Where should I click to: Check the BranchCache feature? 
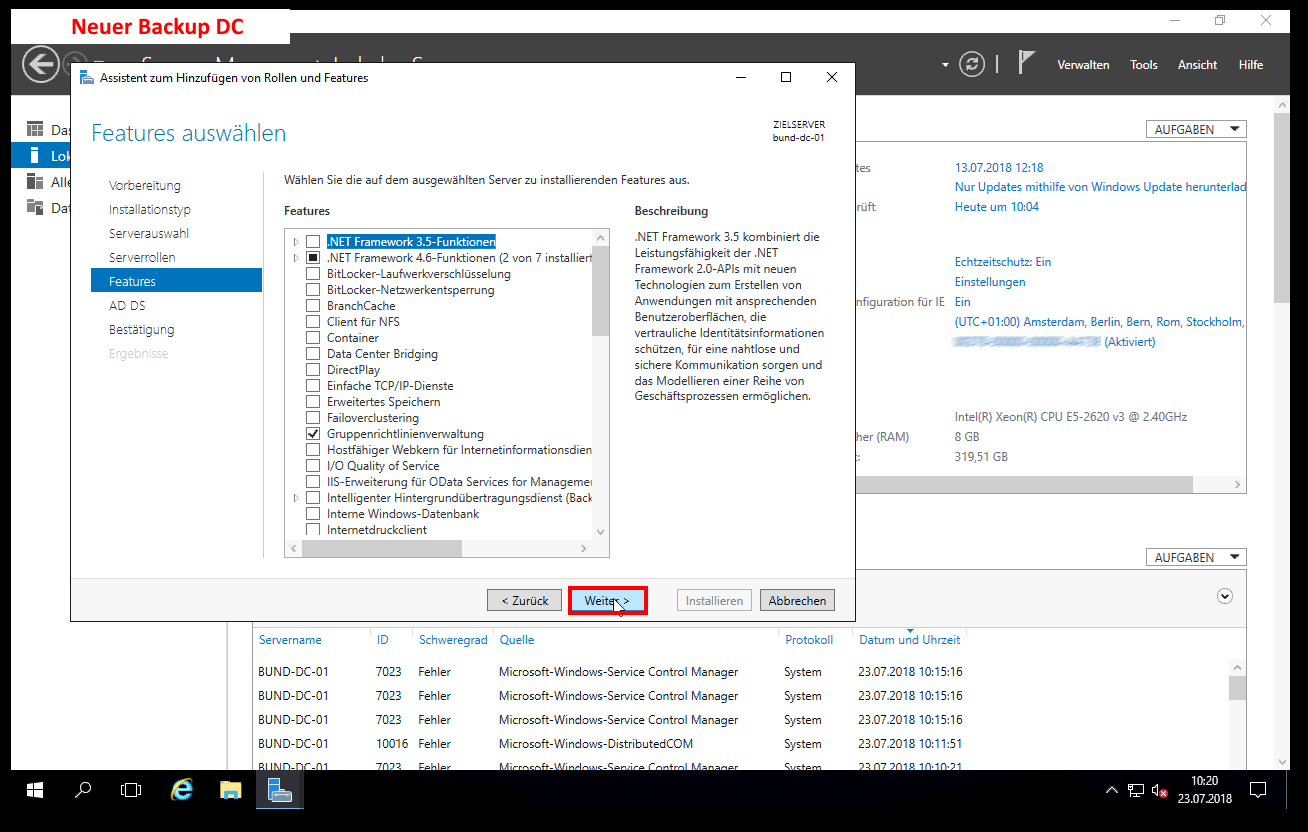tap(313, 306)
